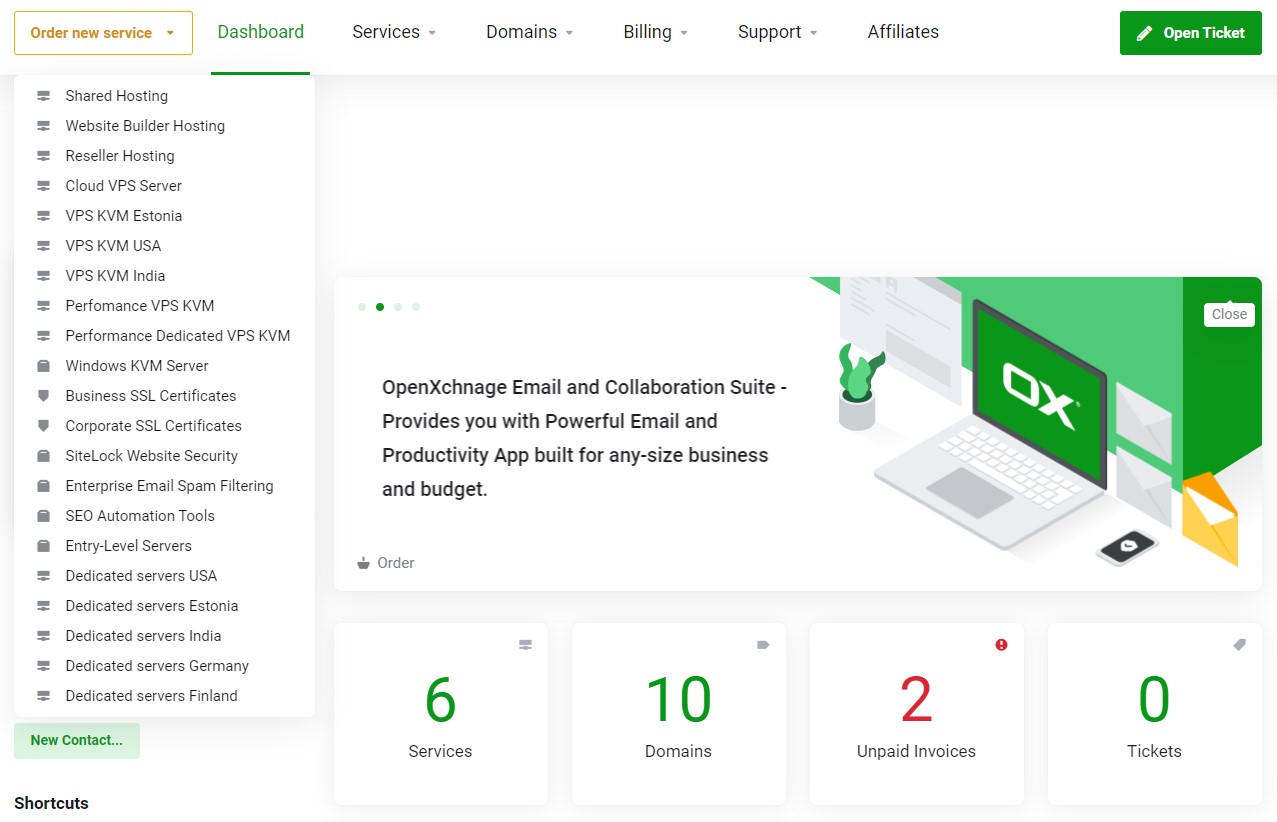This screenshot has width=1277, height=822.
Task: Click the cart icon next to Order in banner
Action: [x=363, y=563]
